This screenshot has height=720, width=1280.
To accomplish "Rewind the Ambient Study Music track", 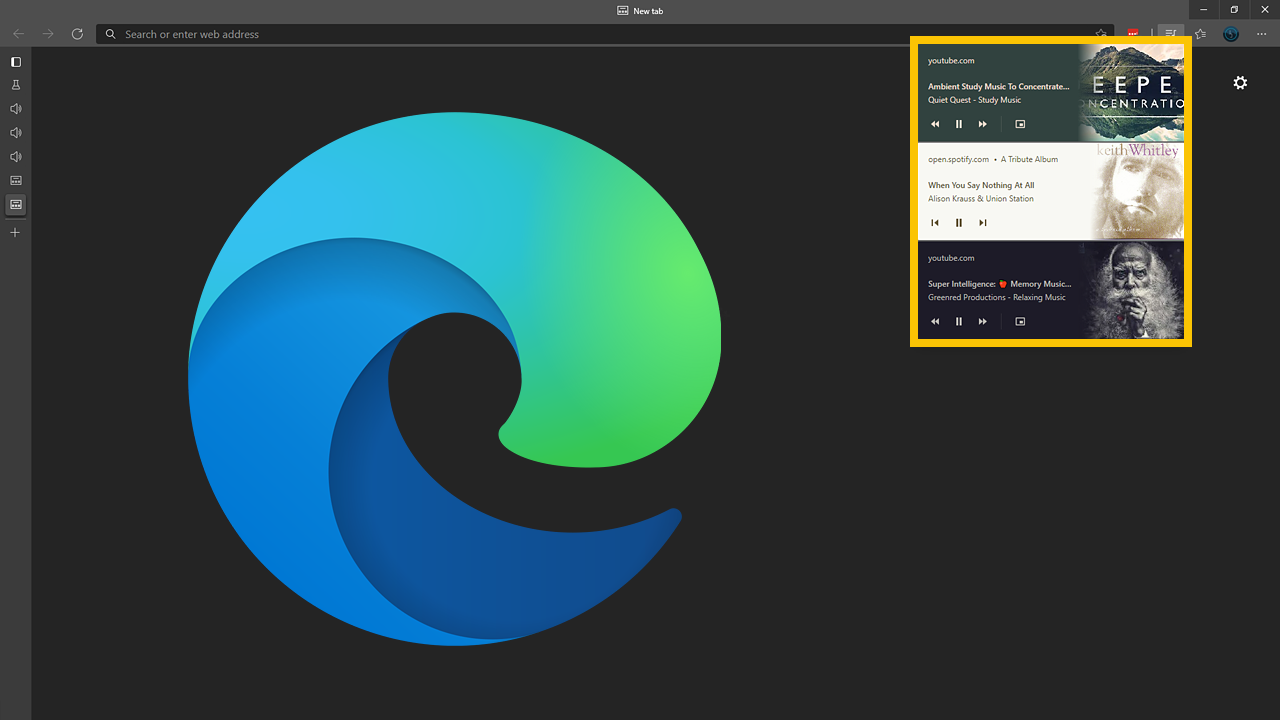I will point(935,124).
